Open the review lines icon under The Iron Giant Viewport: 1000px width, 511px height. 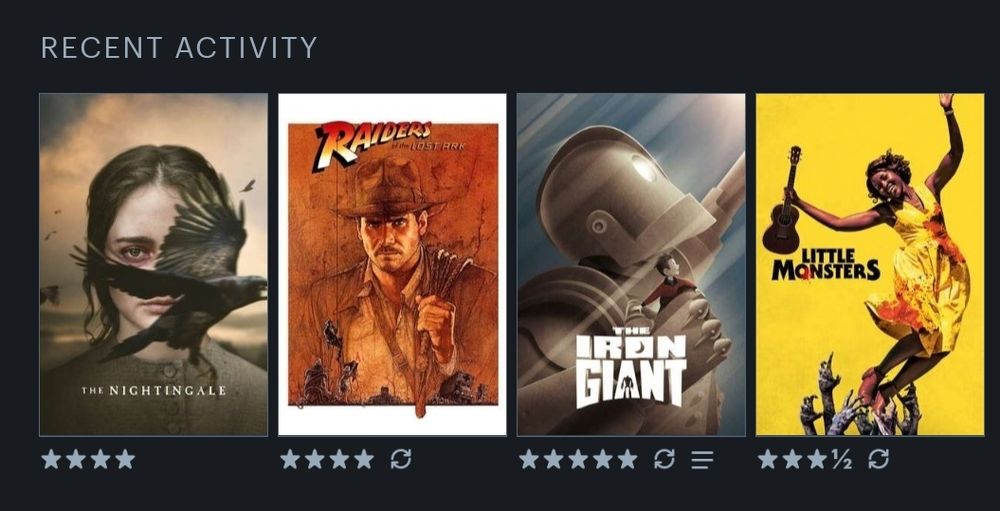(702, 459)
